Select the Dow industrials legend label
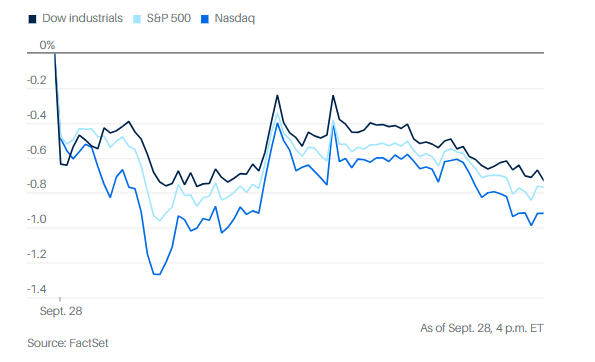Screen dimensions: 595x362 coord(82,18)
